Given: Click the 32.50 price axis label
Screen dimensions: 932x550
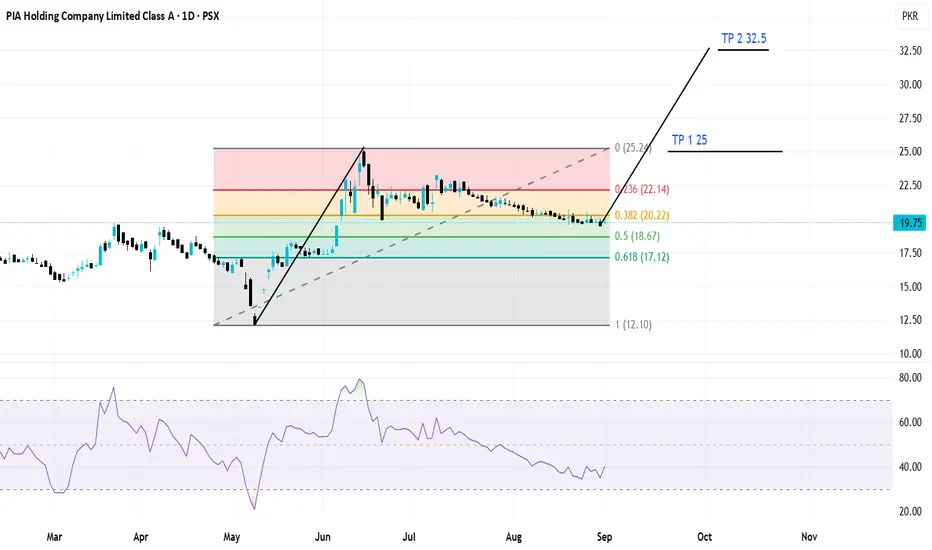Looking at the screenshot, I should [910, 51].
